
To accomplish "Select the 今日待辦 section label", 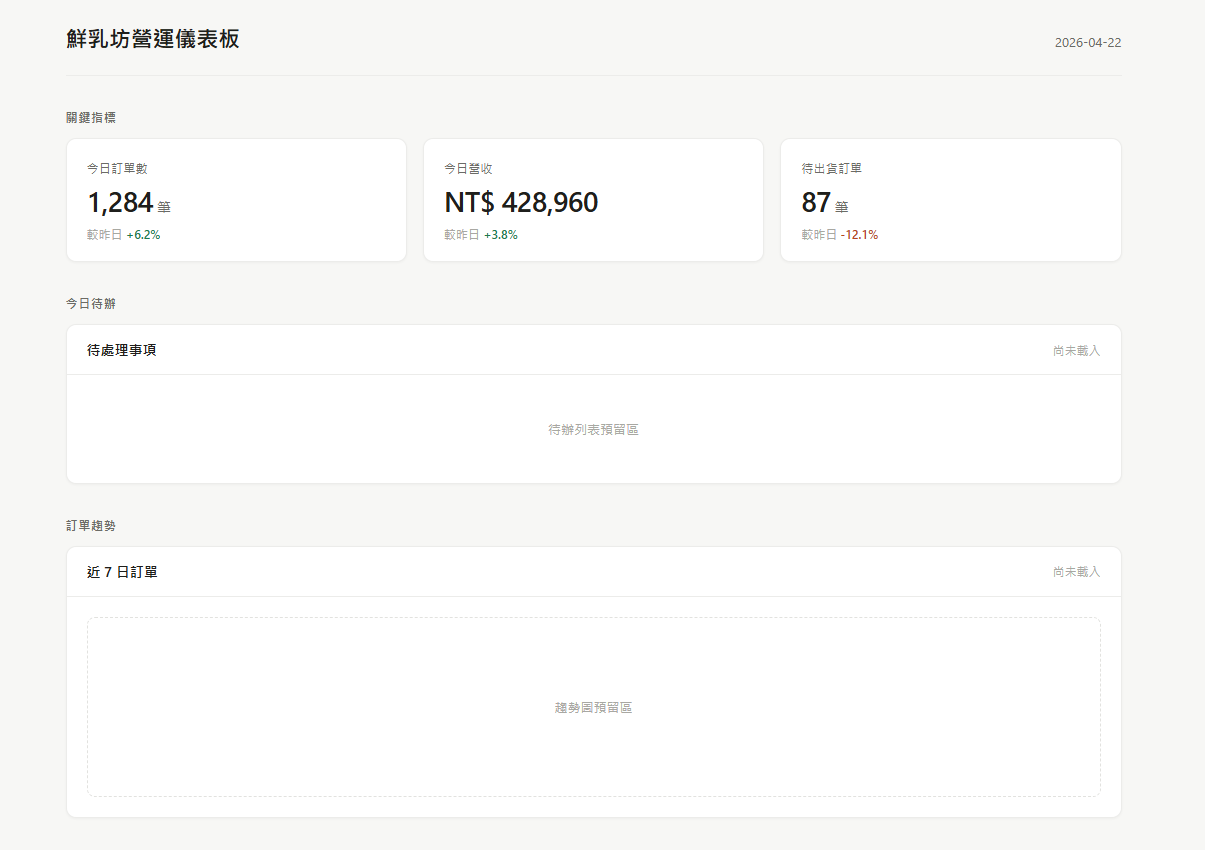I will [x=91, y=303].
